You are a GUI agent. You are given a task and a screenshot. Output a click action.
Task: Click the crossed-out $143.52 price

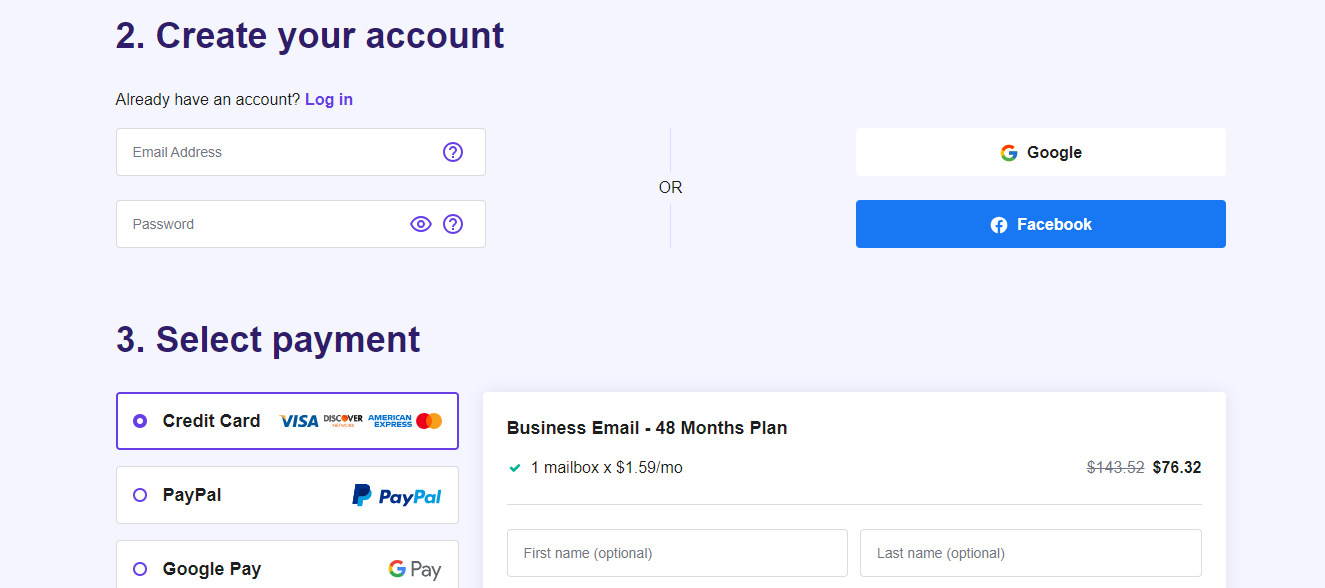pyautogui.click(x=1115, y=467)
